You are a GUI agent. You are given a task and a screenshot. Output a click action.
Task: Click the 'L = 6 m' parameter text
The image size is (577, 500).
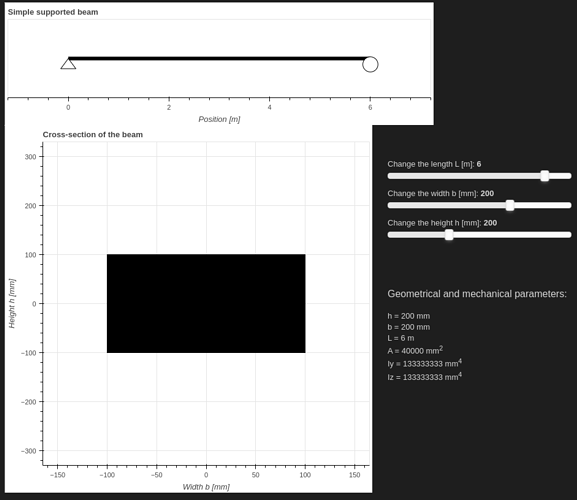click(x=401, y=338)
